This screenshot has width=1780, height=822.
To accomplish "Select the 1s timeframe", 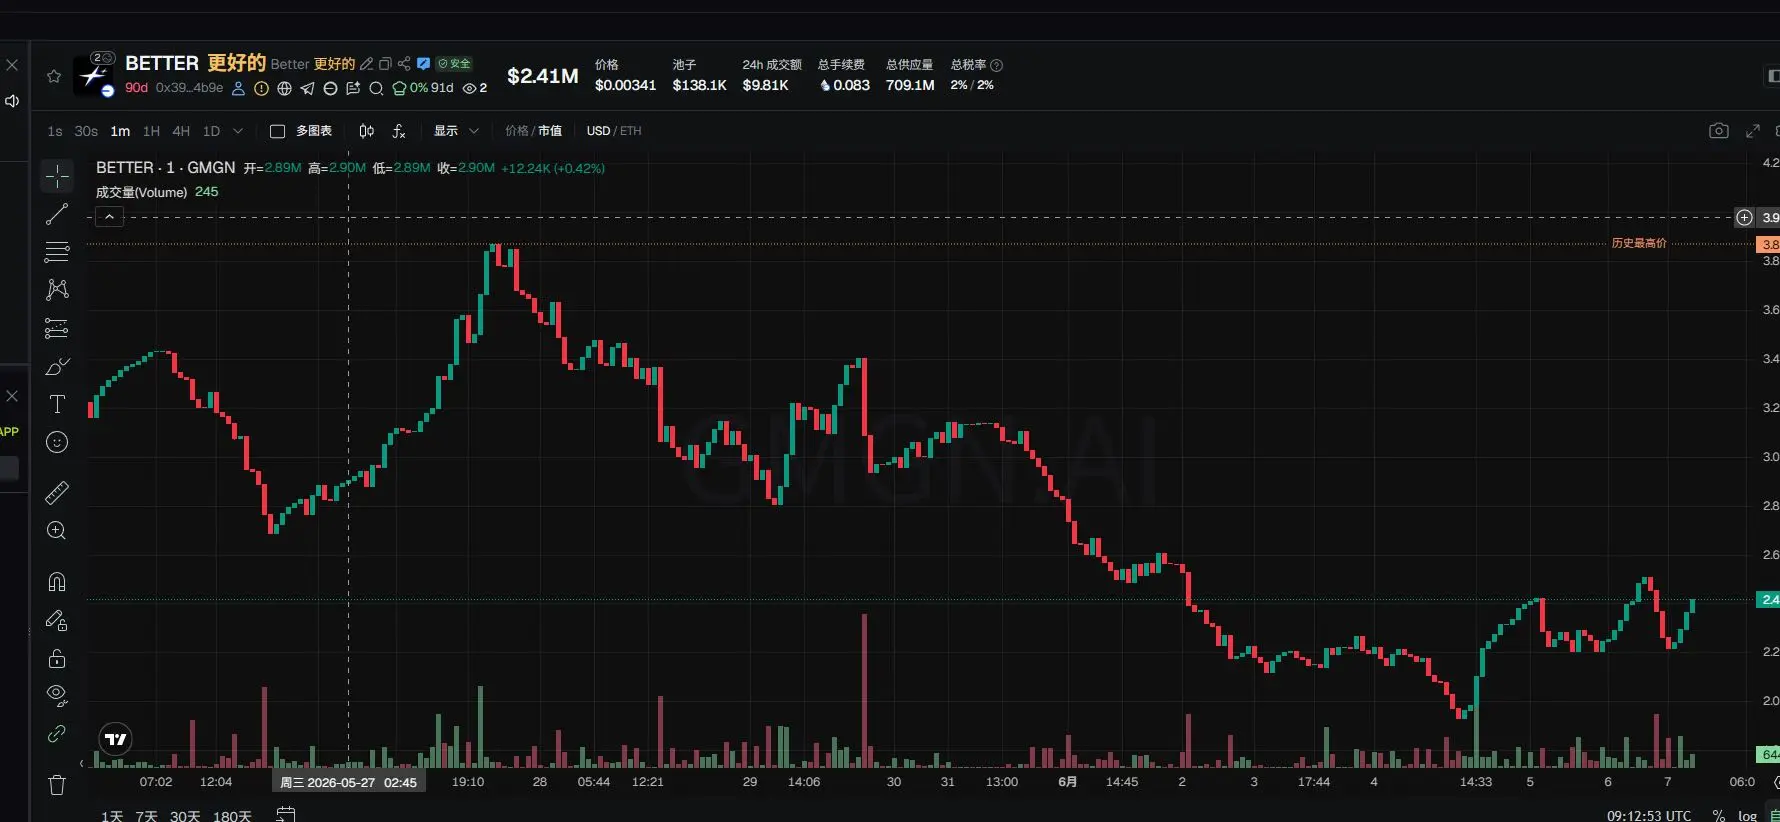I will [x=55, y=131].
